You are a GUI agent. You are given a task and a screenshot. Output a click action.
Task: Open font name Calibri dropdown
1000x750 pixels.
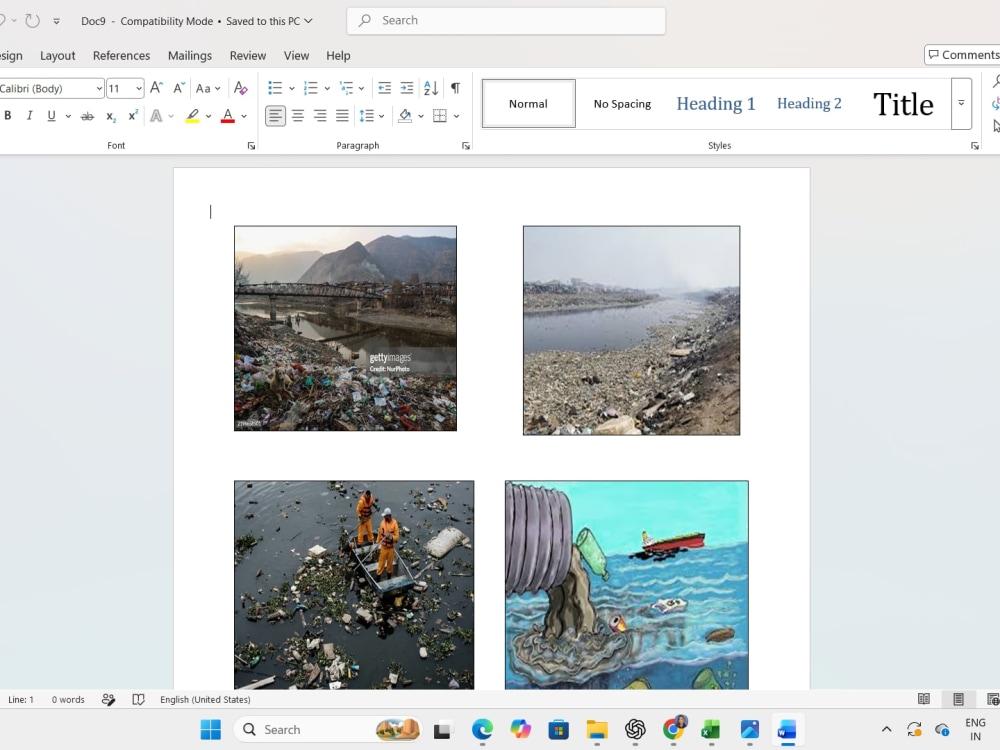99,88
